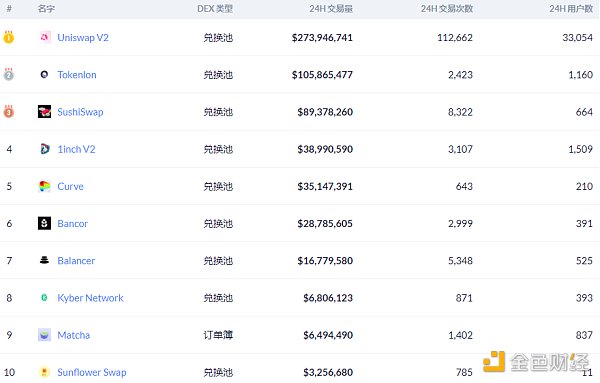Click the Uniswap V2 logo icon
This screenshot has width=600, height=383.
click(44, 37)
